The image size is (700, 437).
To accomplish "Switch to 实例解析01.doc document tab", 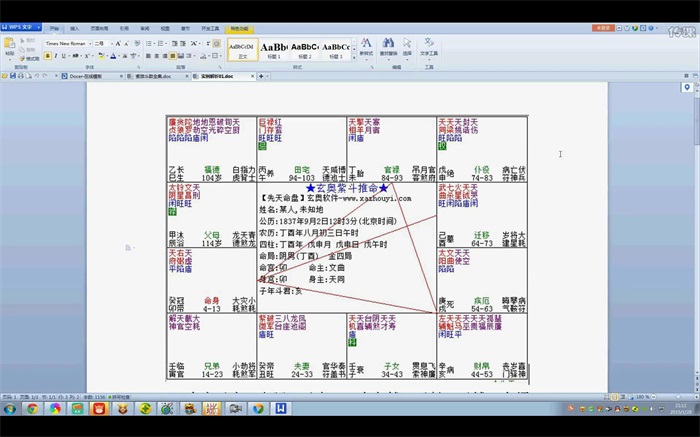I will pyautogui.click(x=224, y=76).
